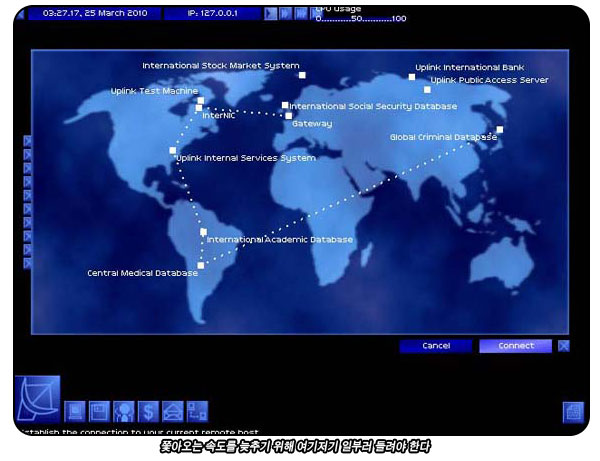
Task: Open the memory banks disk icon
Action: tap(99, 411)
